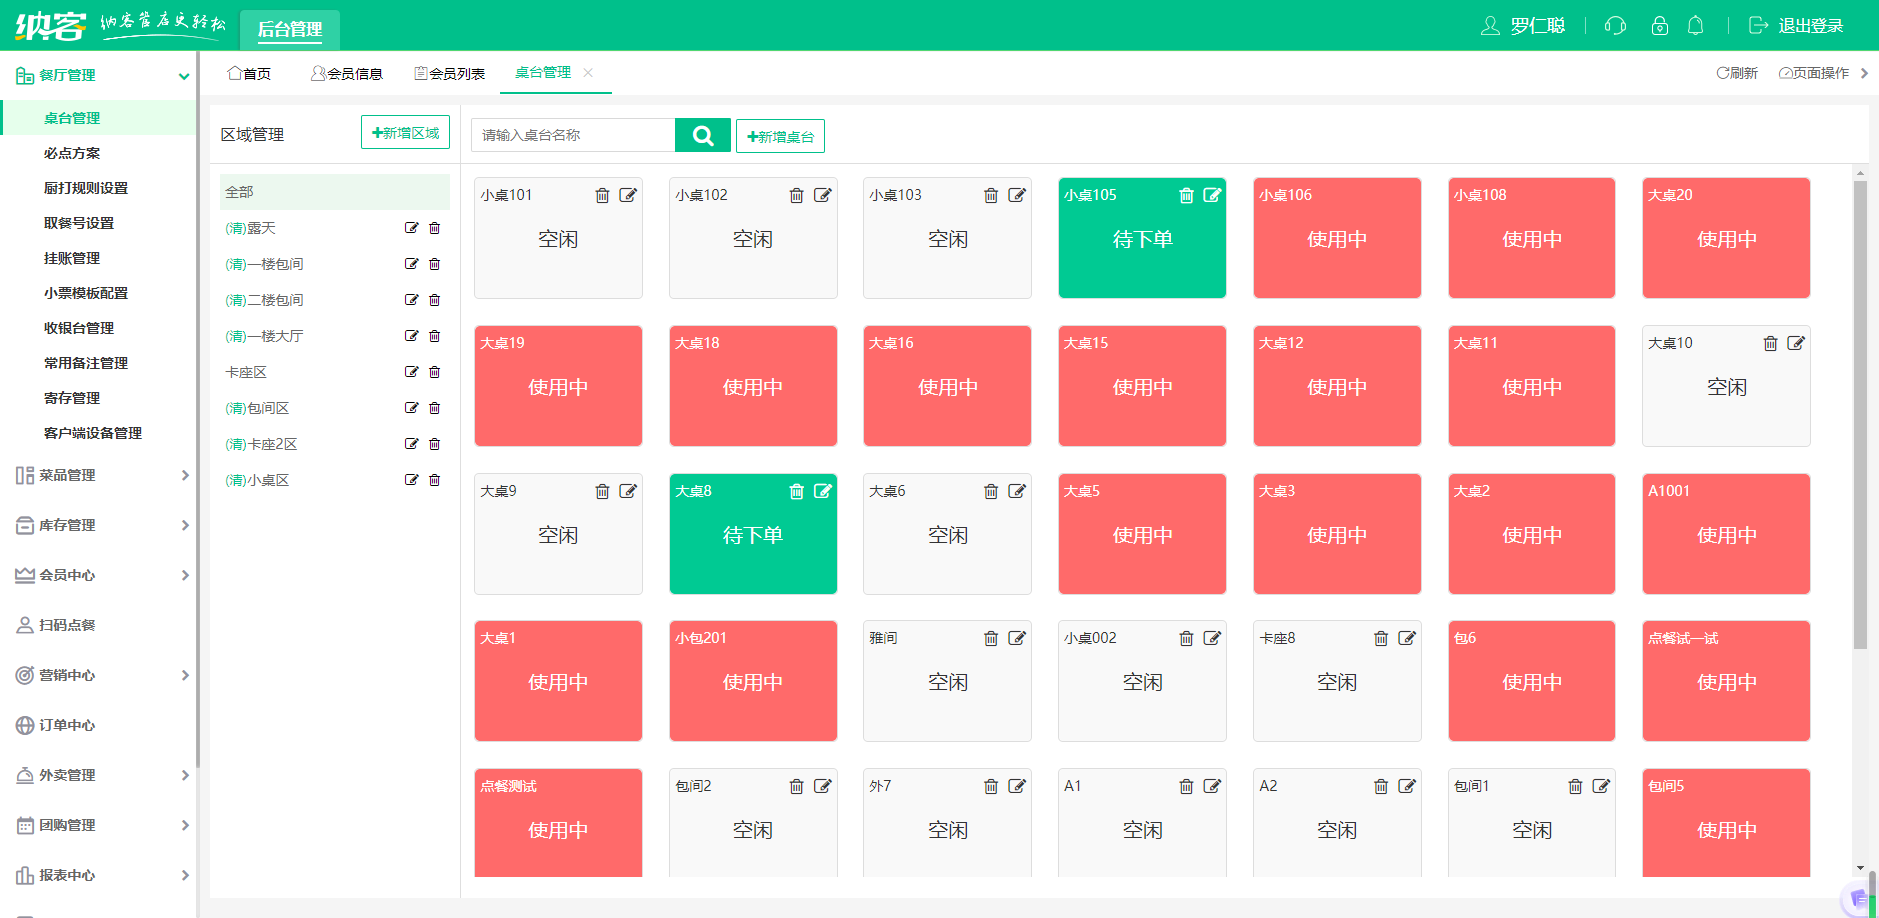Open the 页面操作 dropdown
The image size is (1879, 918).
coord(1813,73)
